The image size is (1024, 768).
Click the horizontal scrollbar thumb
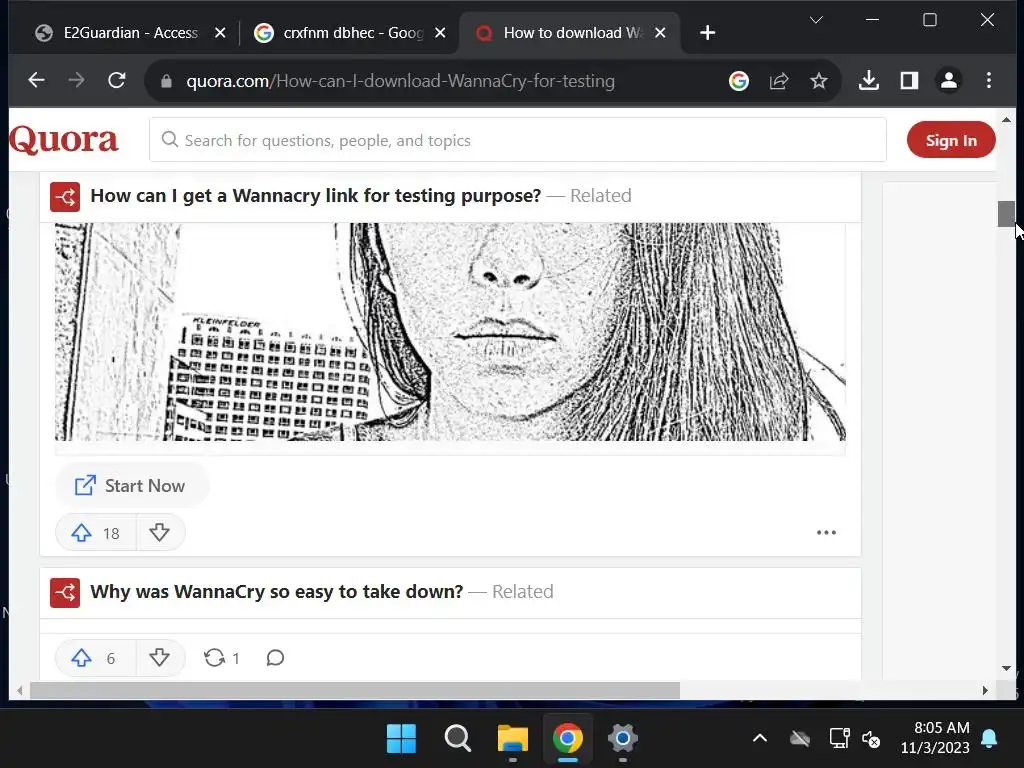click(x=355, y=690)
